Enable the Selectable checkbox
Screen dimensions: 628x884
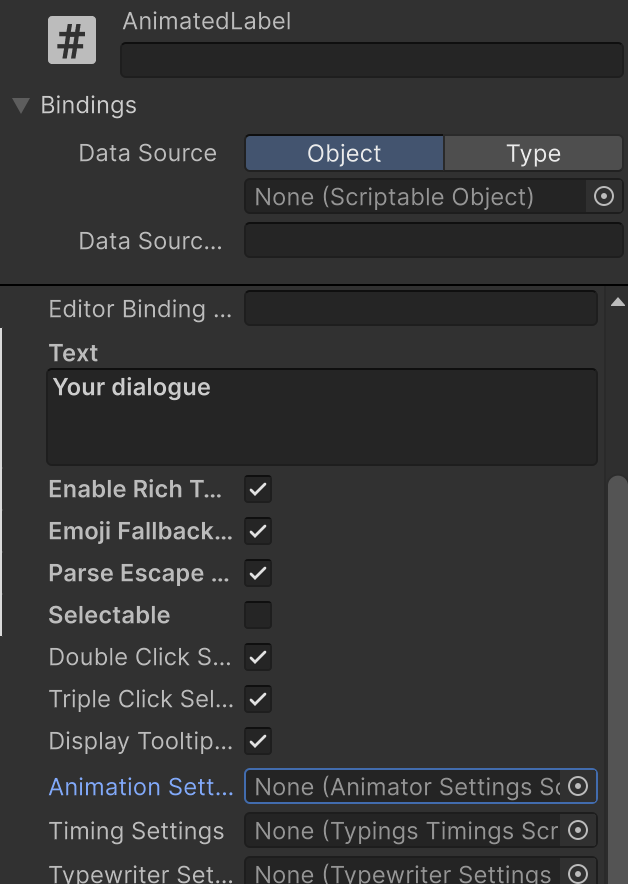258,615
